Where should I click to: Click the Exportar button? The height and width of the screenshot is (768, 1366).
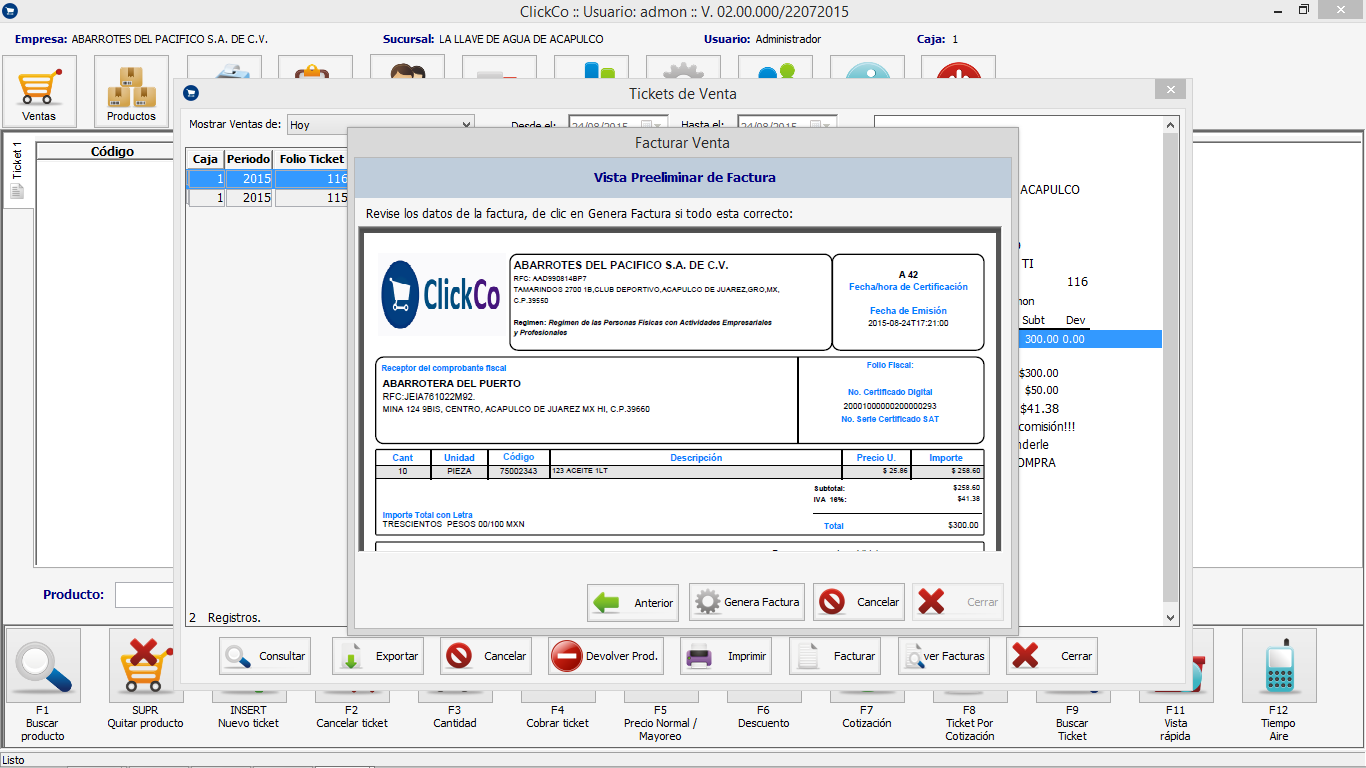(x=378, y=656)
